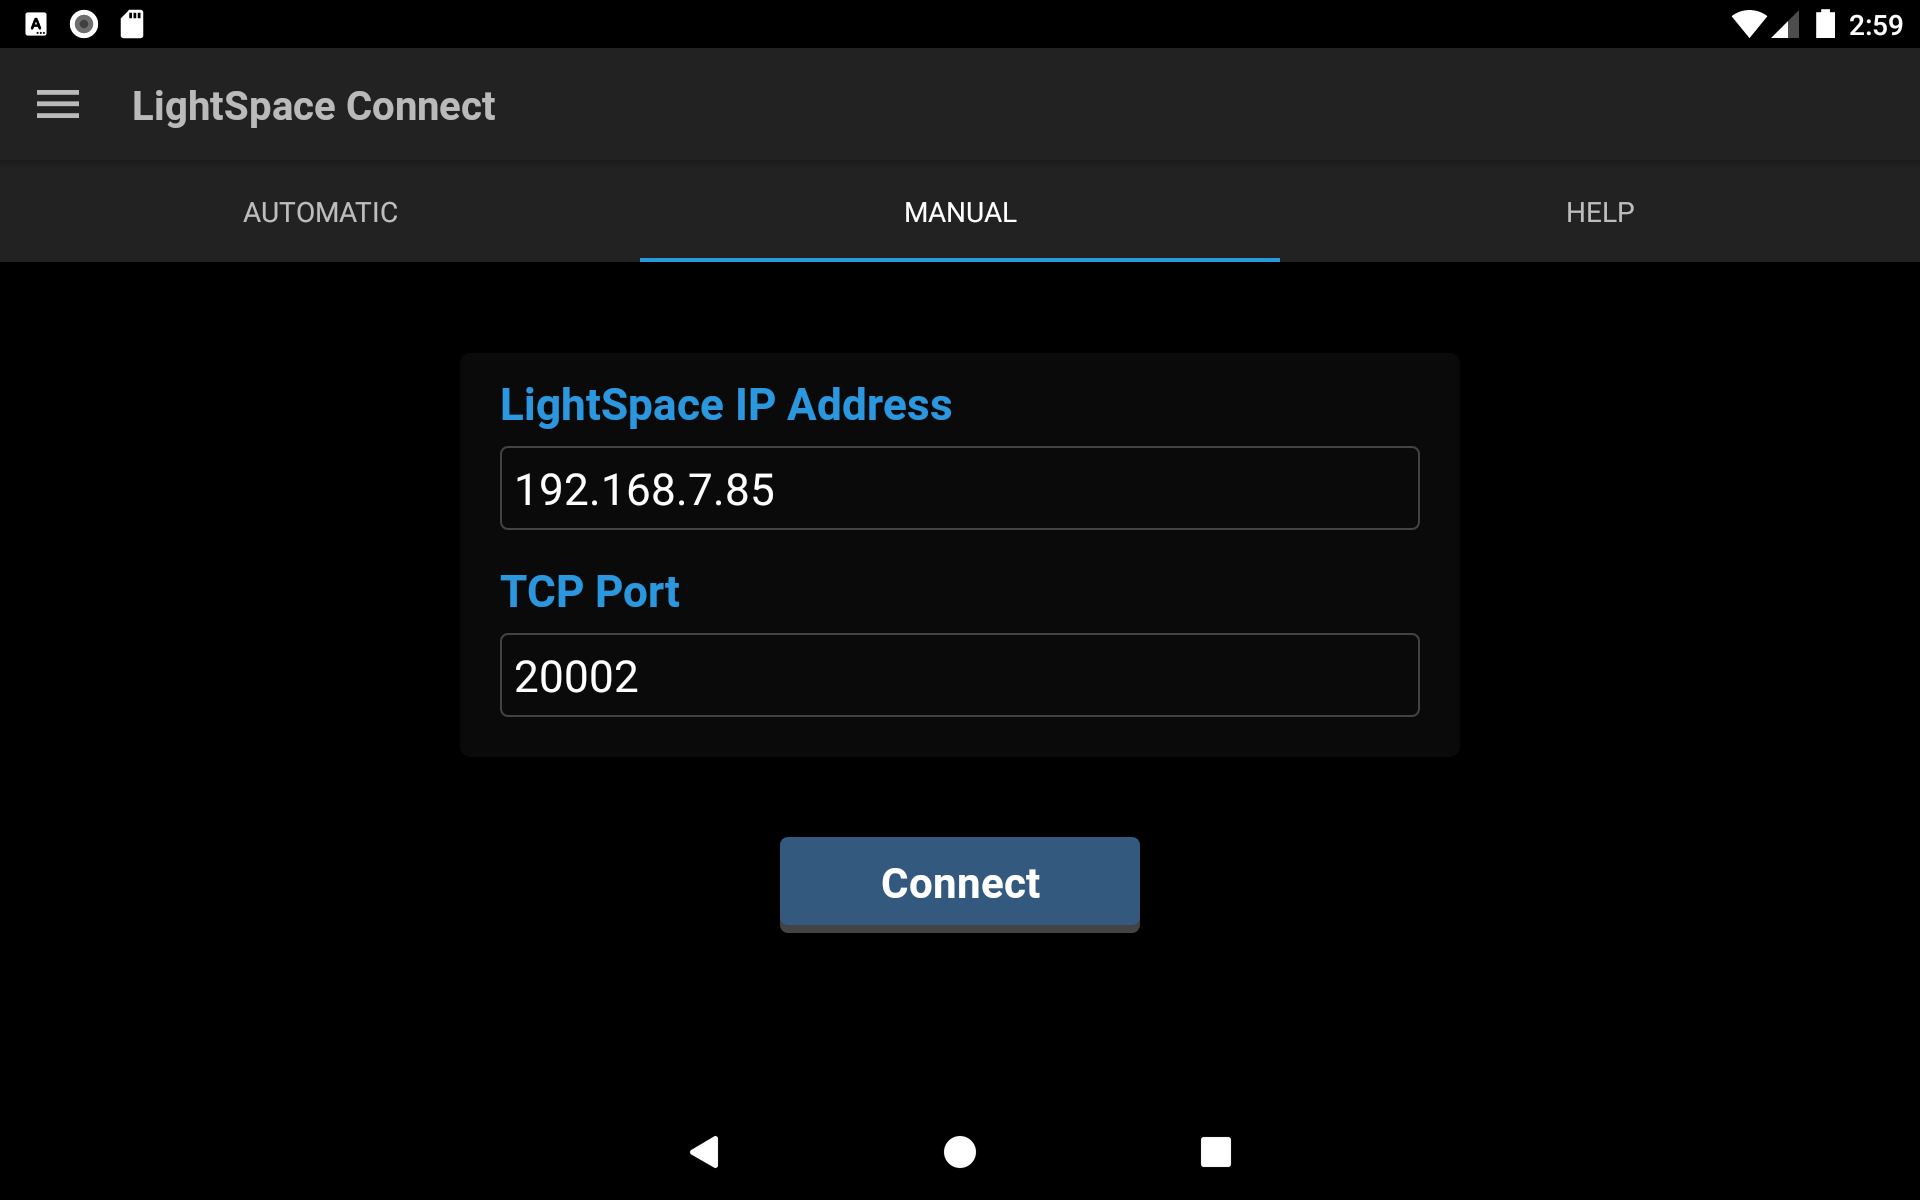Select the port number 20002
This screenshot has height=1200, width=1920.
(575, 675)
